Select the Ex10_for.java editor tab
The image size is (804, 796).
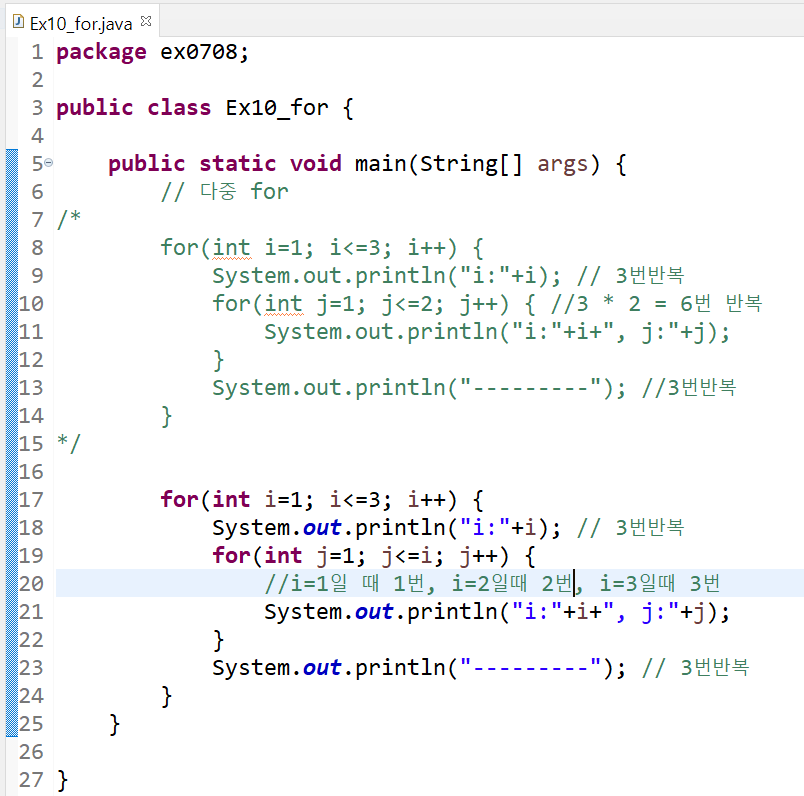(x=81, y=23)
